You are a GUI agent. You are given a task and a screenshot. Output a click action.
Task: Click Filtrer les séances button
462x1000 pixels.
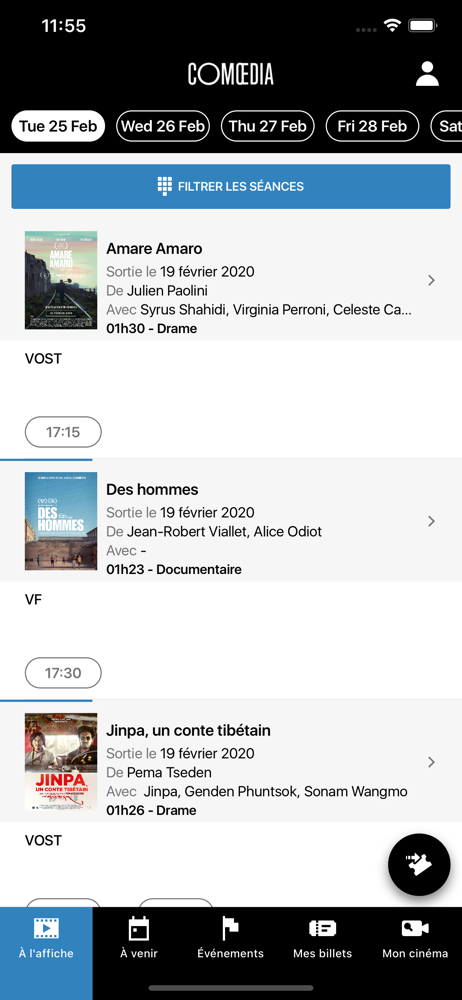[x=231, y=187]
